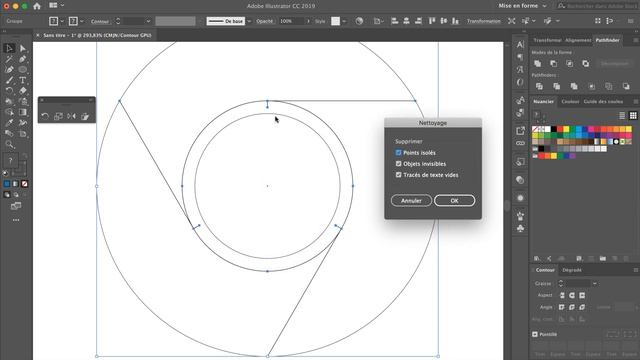Select the Type tool
The height and width of the screenshot is (360, 640).
coord(23,80)
